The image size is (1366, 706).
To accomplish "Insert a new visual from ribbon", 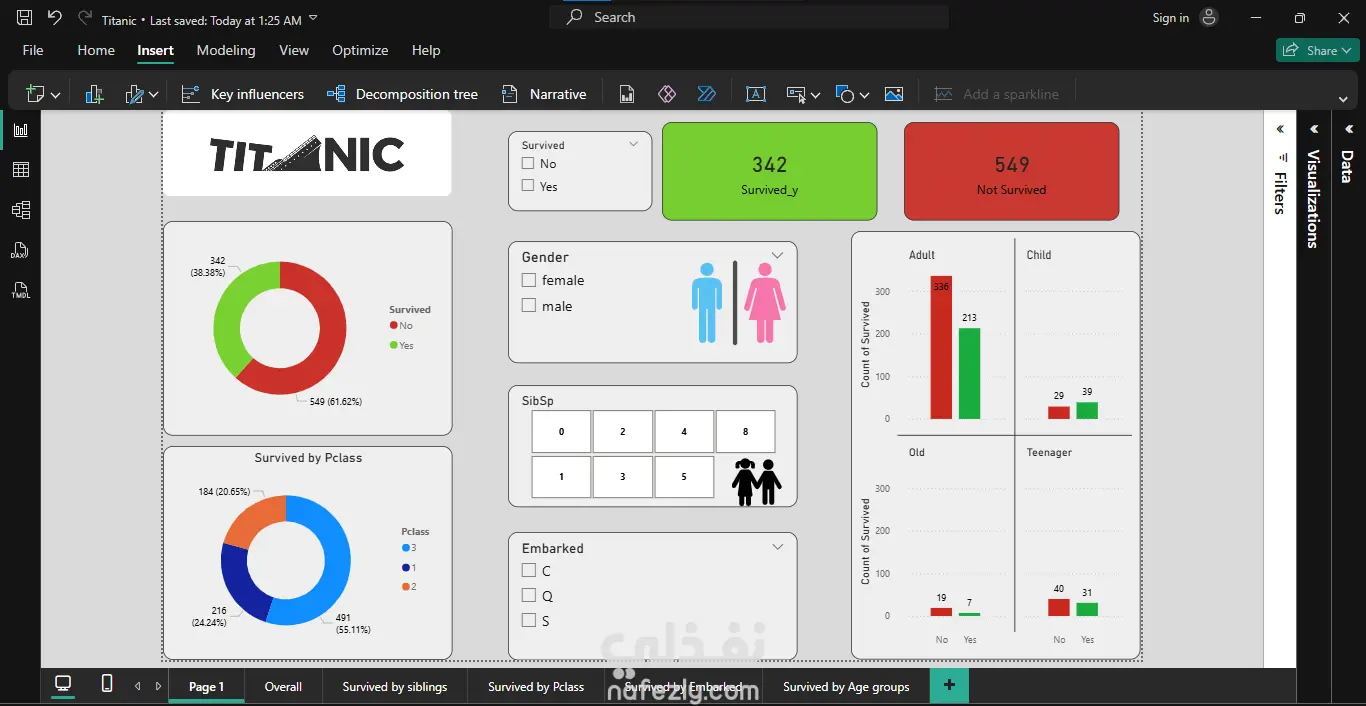I will coord(94,94).
